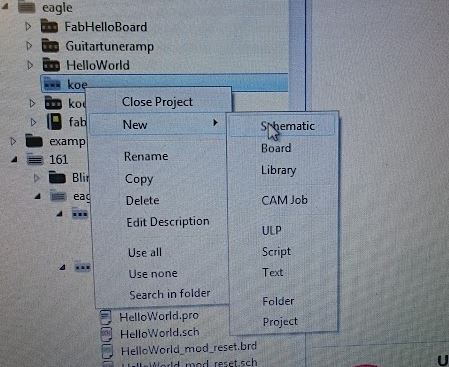Expand the examples folder
This screenshot has width=449, height=367.
point(13,141)
